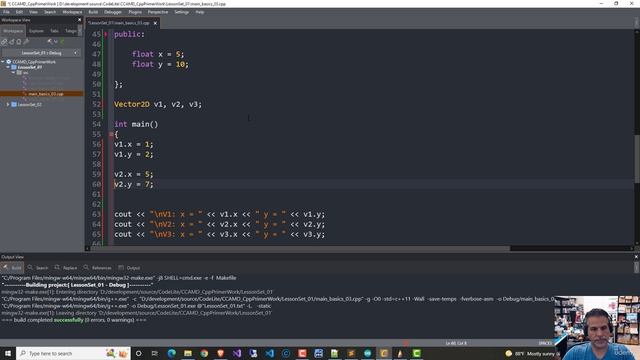Click on int main() in the editor
The image size is (640, 360).
coord(136,124)
